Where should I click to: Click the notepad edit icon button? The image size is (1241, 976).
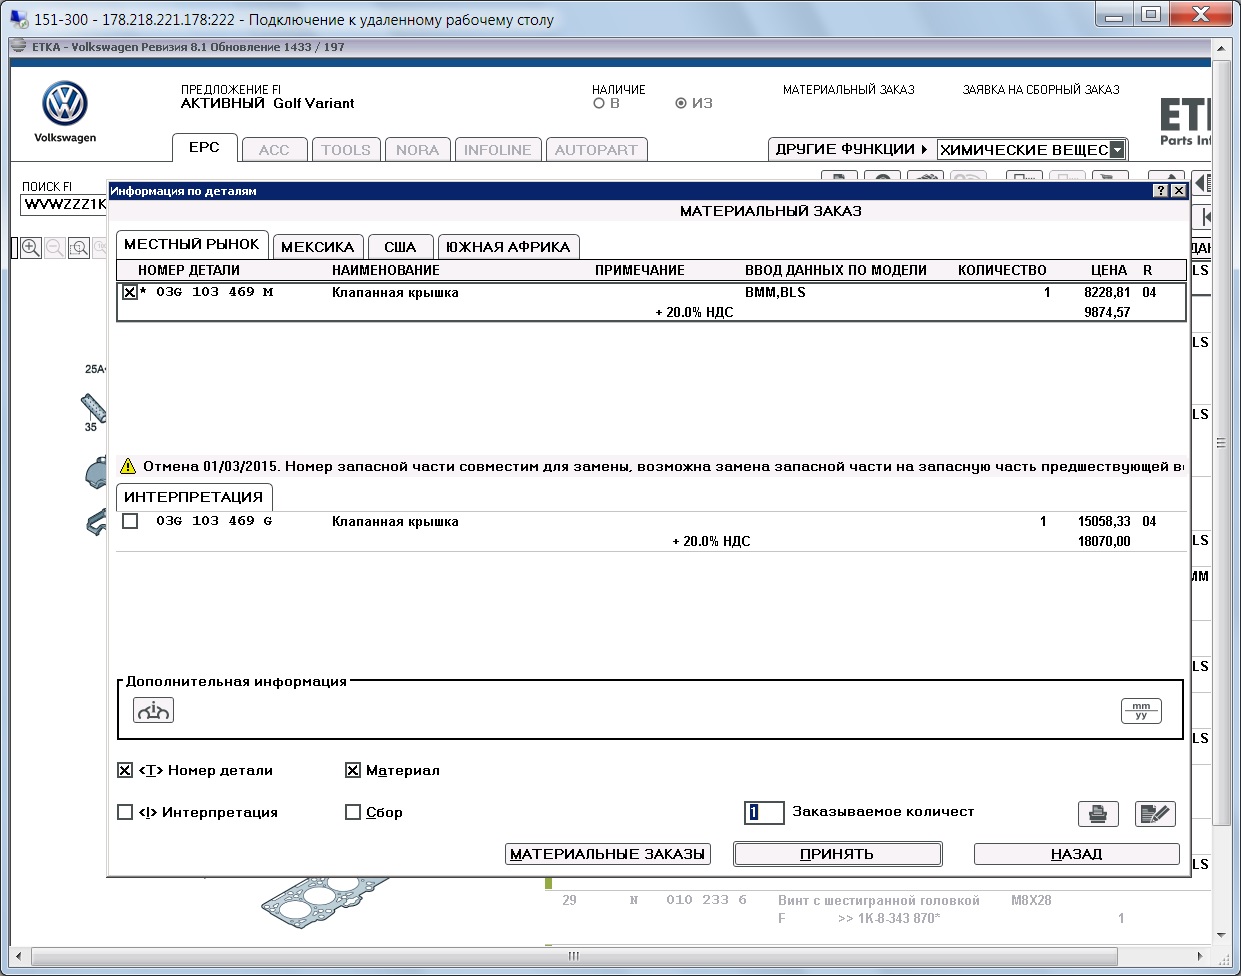1155,813
